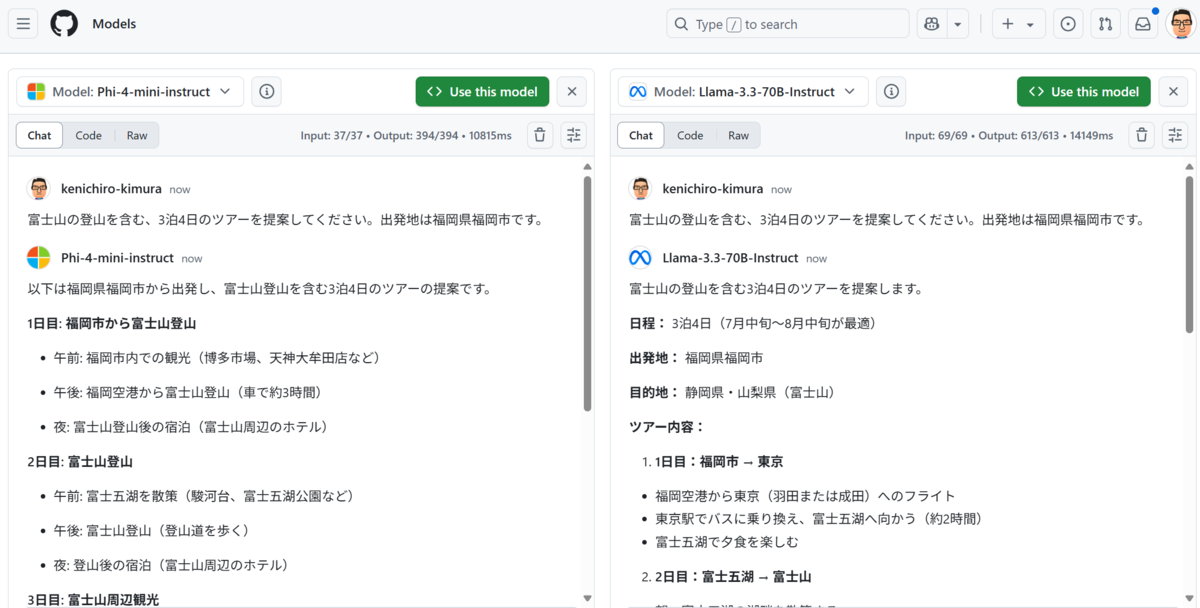Image resolution: width=1200 pixels, height=608 pixels.
Task: Click list item 2日目：富士五湖 → 富士山
Action: 733,577
